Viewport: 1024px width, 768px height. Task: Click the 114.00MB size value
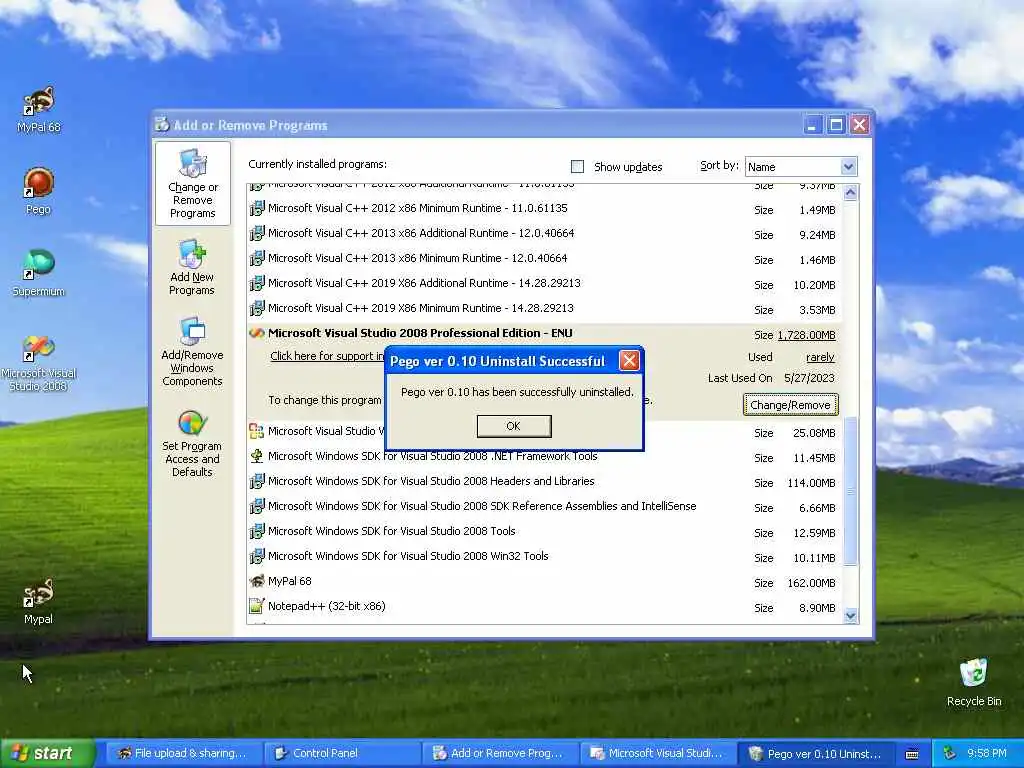(x=811, y=483)
